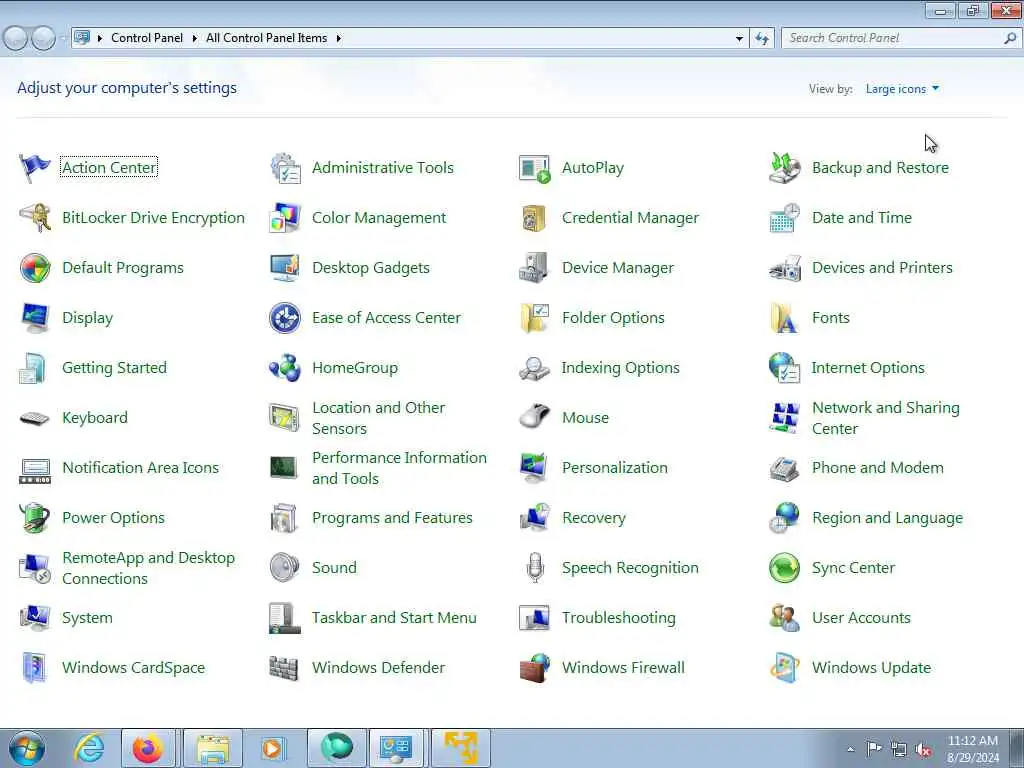Viewport: 1024px width, 768px height.
Task: Open the Speech Recognition microphone icon
Action: click(x=535, y=568)
